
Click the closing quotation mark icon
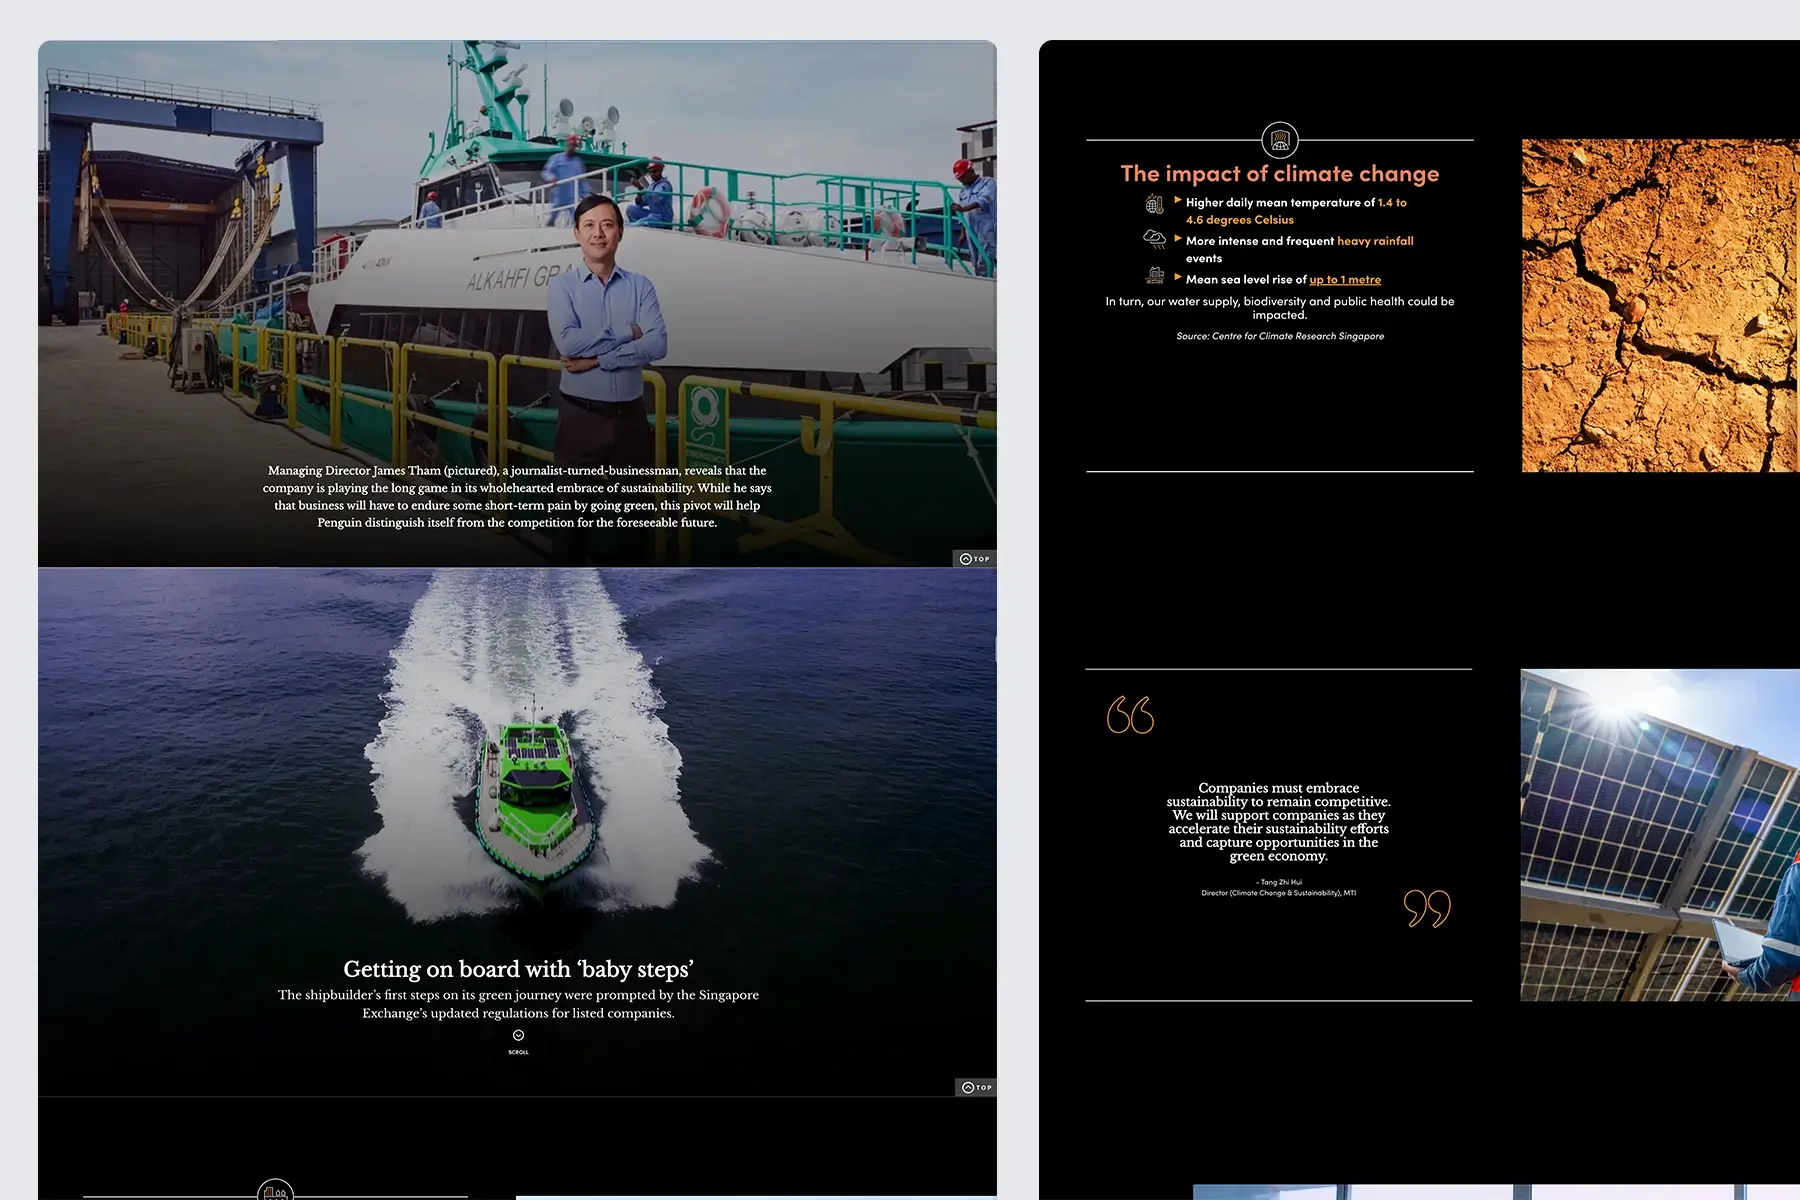1427,908
